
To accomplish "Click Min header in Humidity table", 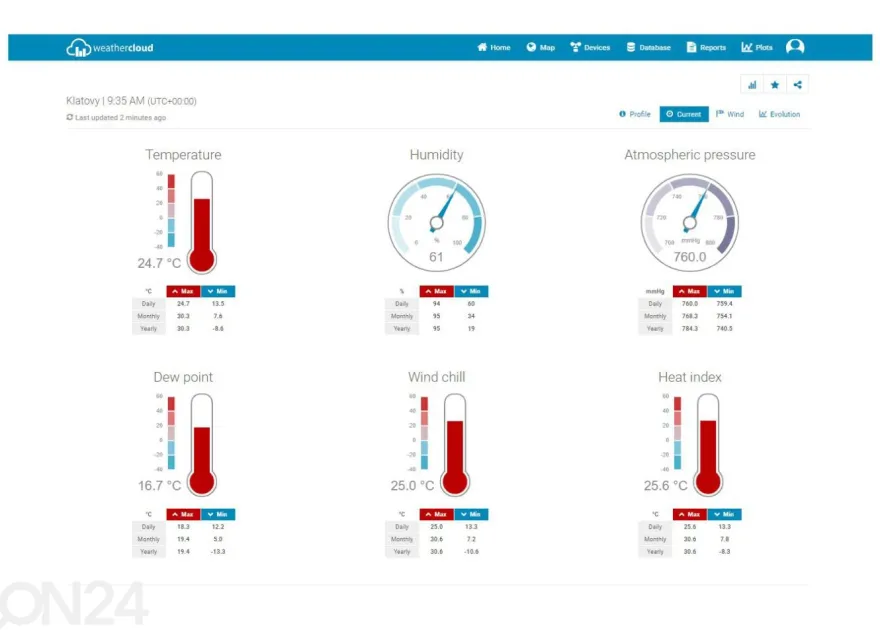I will (x=471, y=291).
